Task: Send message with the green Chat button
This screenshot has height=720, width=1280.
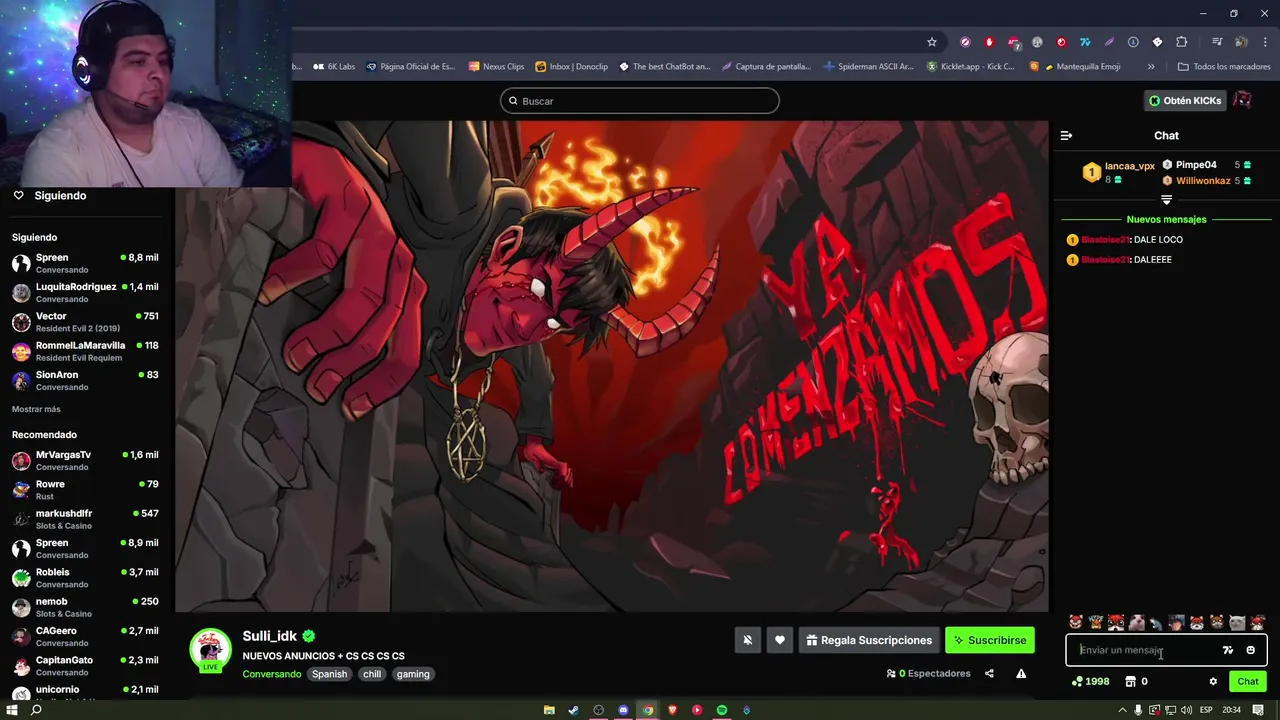Action: pyautogui.click(x=1248, y=682)
